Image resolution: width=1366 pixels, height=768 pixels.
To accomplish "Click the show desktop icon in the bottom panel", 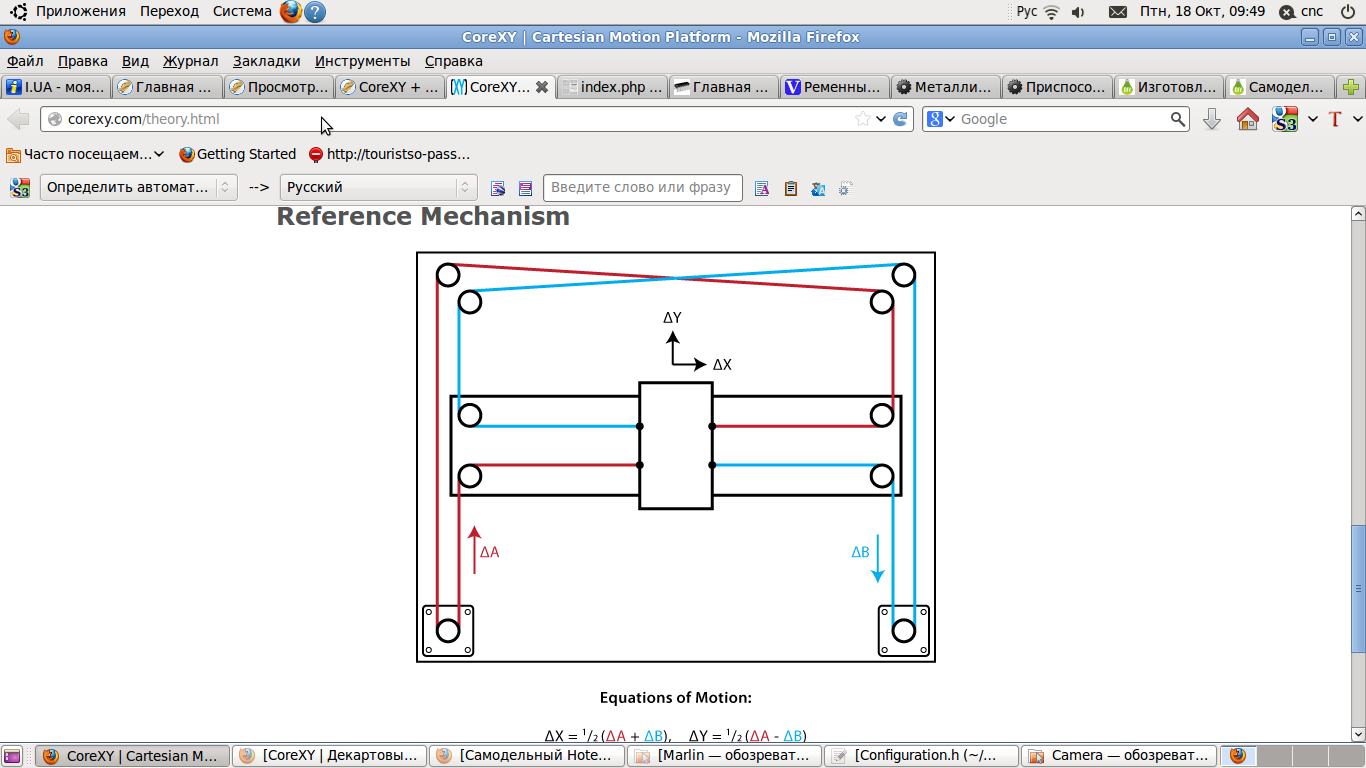I will click(12, 756).
